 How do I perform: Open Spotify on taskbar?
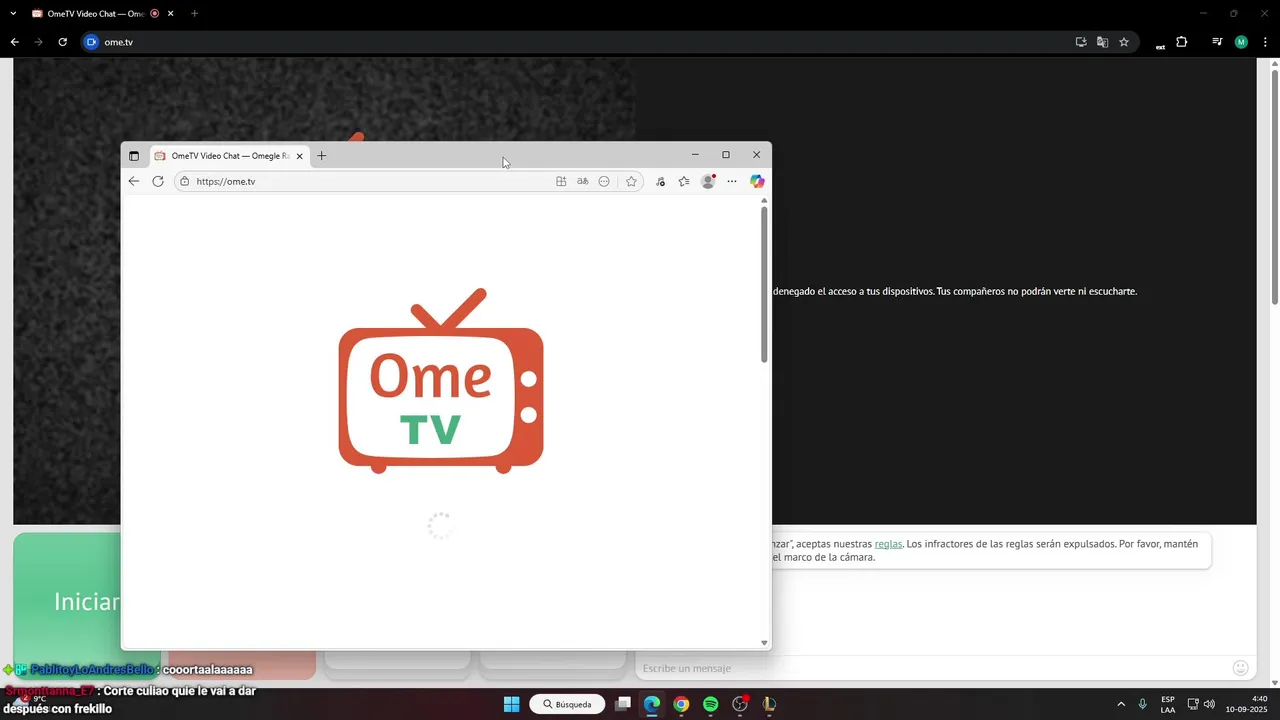pos(710,704)
